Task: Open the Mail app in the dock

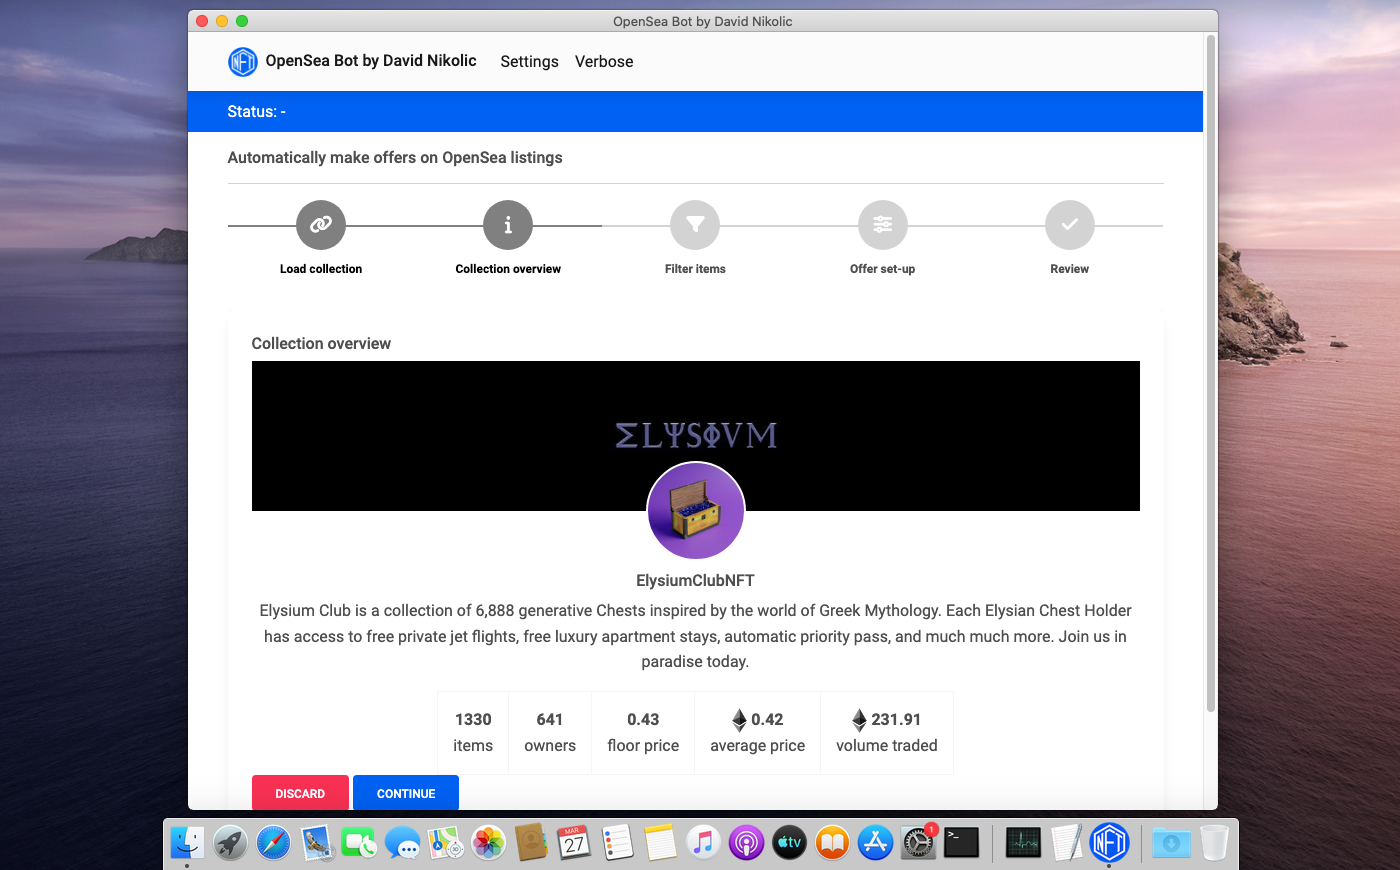Action: (317, 843)
